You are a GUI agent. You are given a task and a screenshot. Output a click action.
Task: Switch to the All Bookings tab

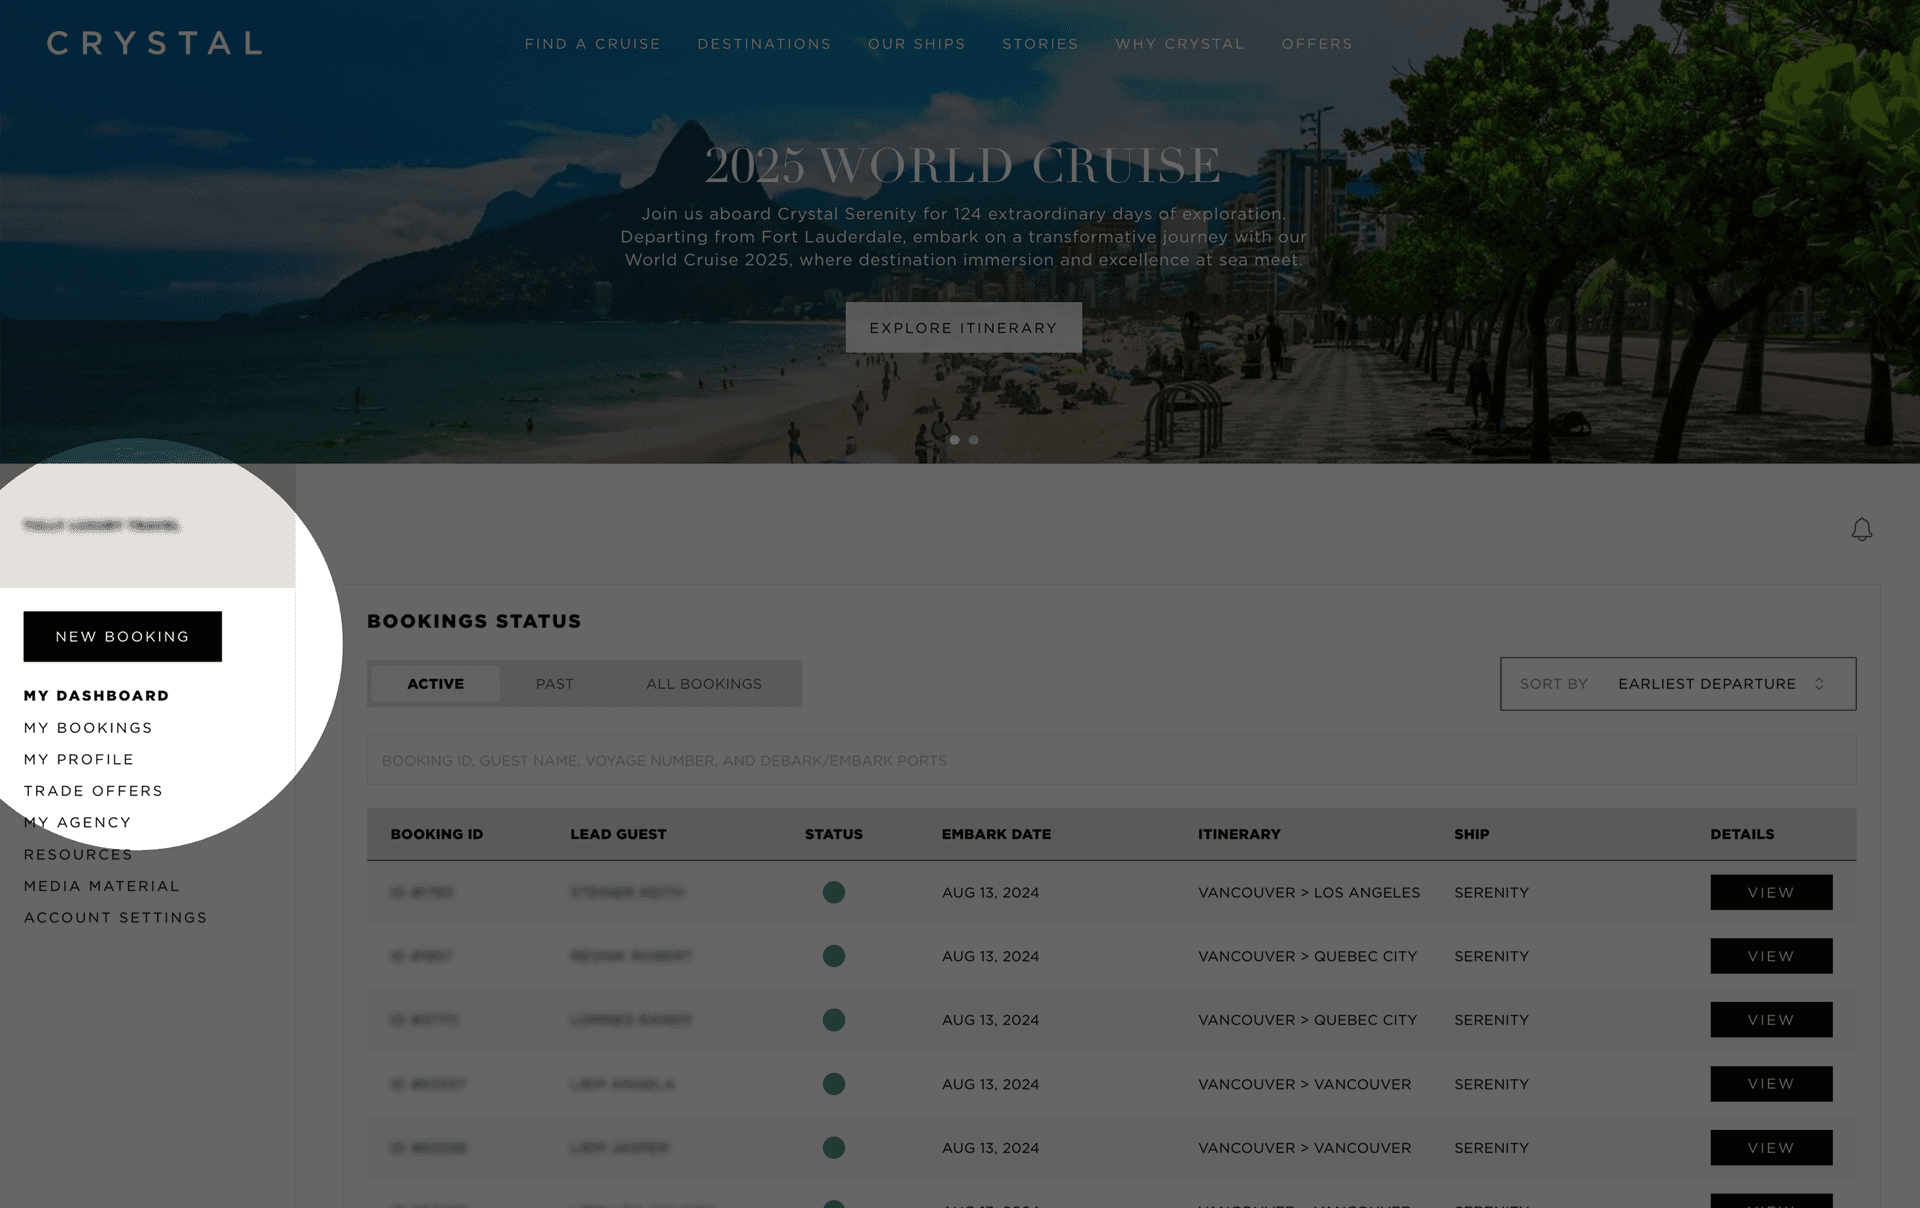703,684
